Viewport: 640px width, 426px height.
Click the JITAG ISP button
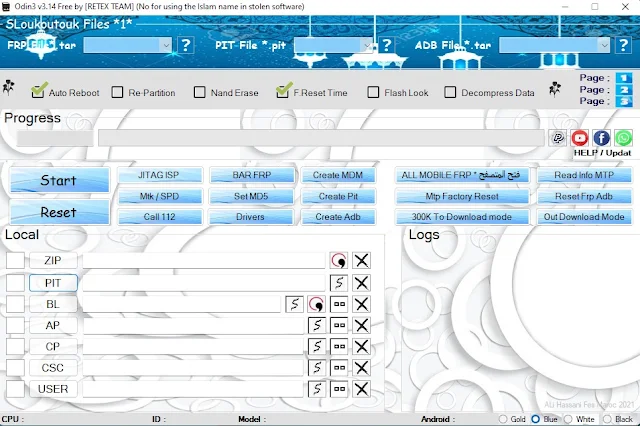coord(160,175)
